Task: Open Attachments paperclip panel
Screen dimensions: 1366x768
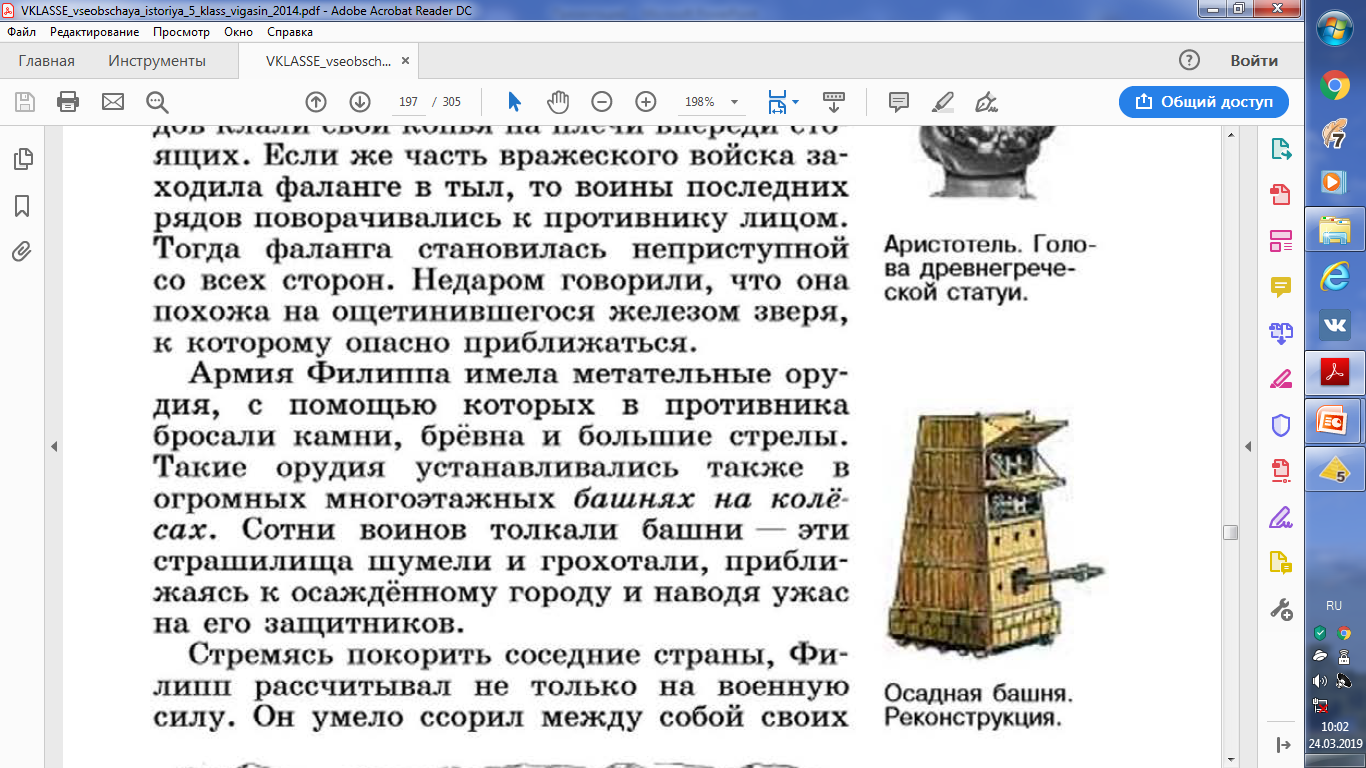Action: (x=22, y=251)
